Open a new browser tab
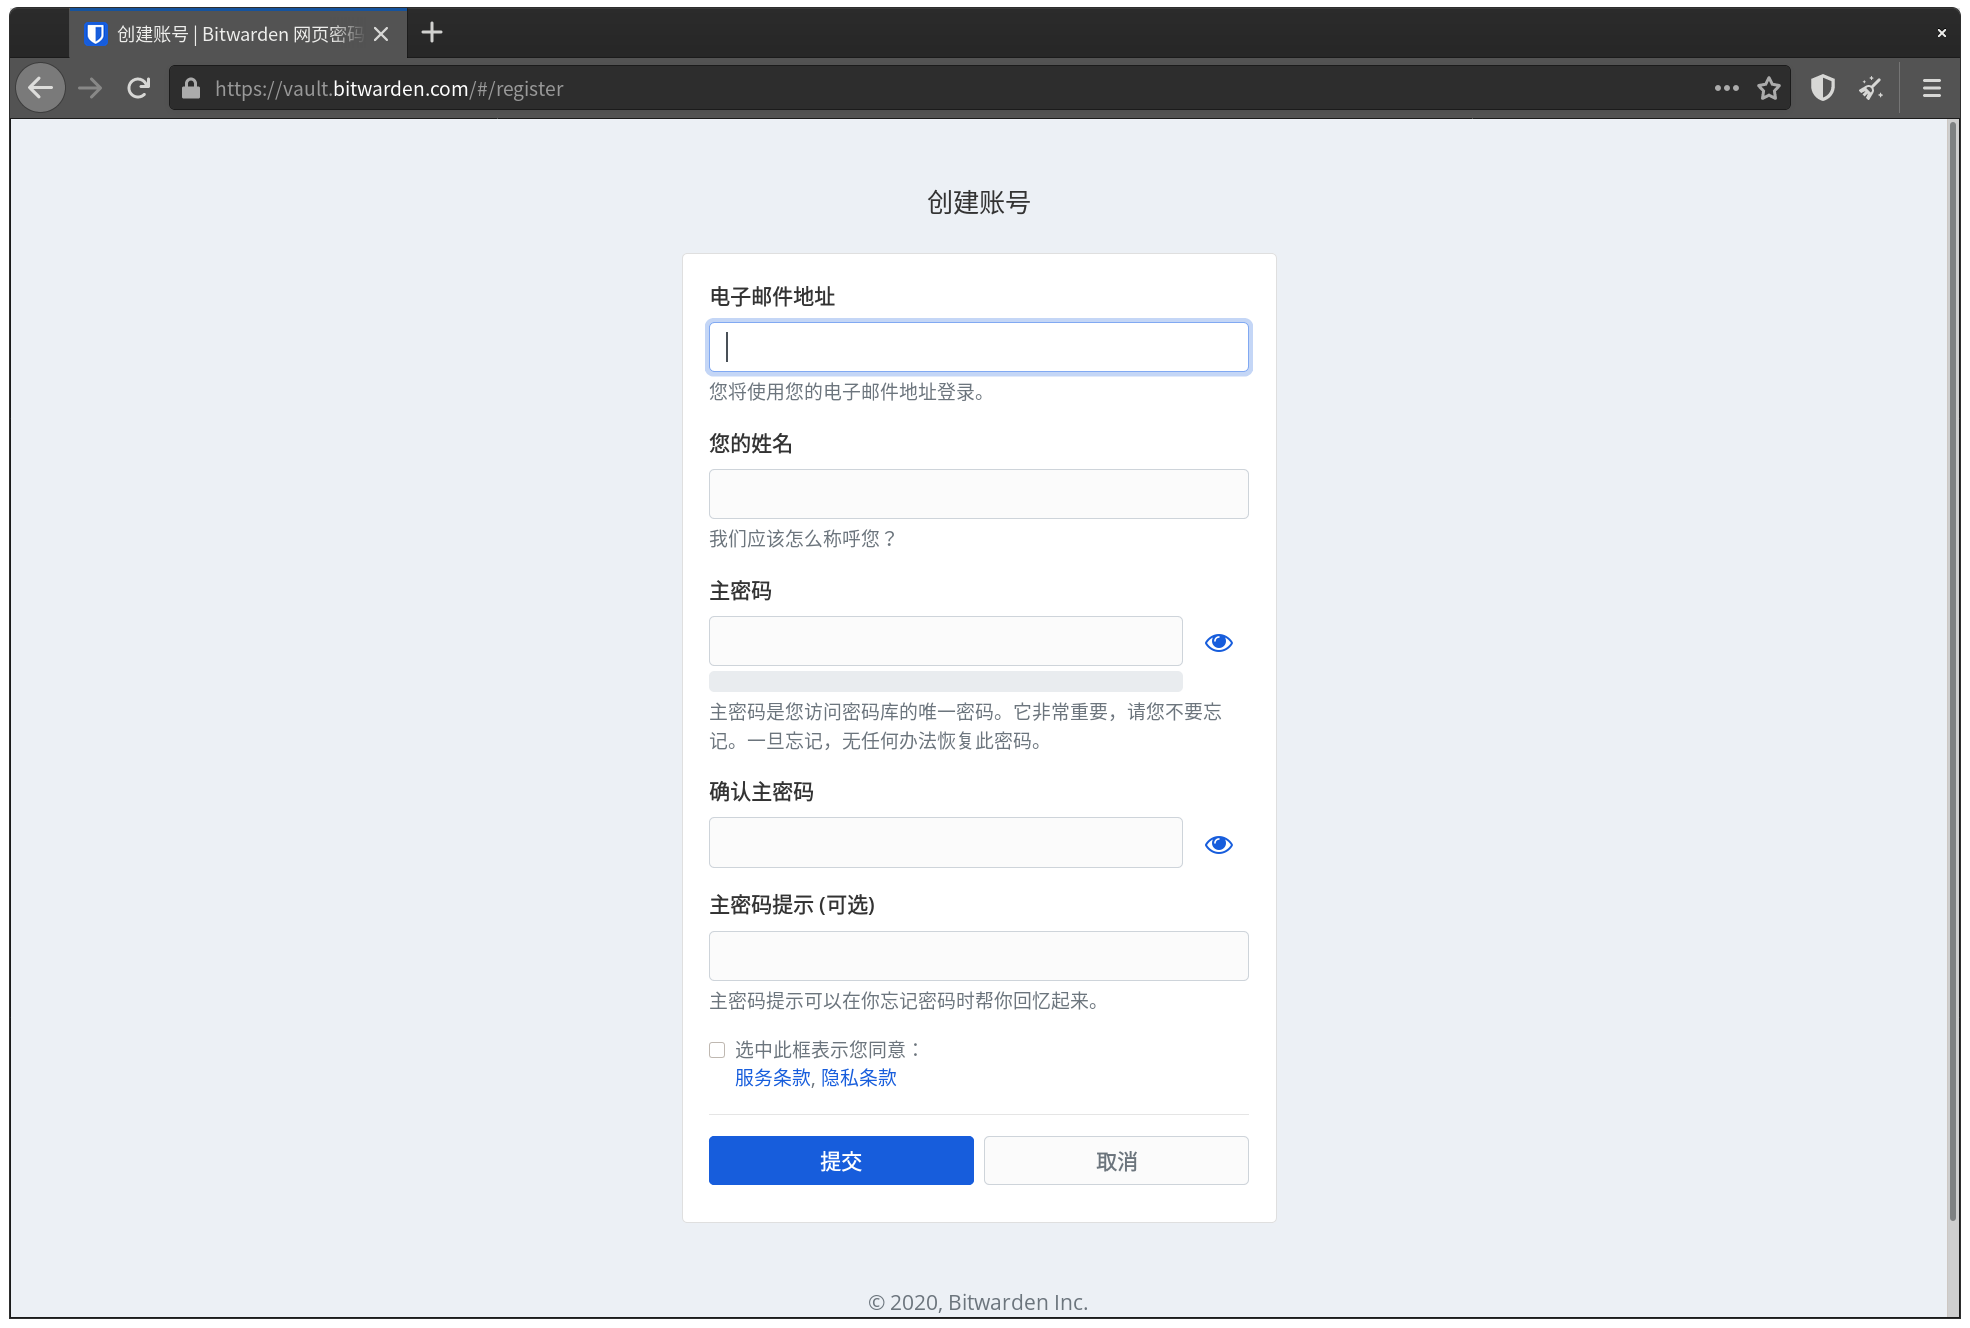This screenshot has width=1970, height=1328. (x=432, y=33)
